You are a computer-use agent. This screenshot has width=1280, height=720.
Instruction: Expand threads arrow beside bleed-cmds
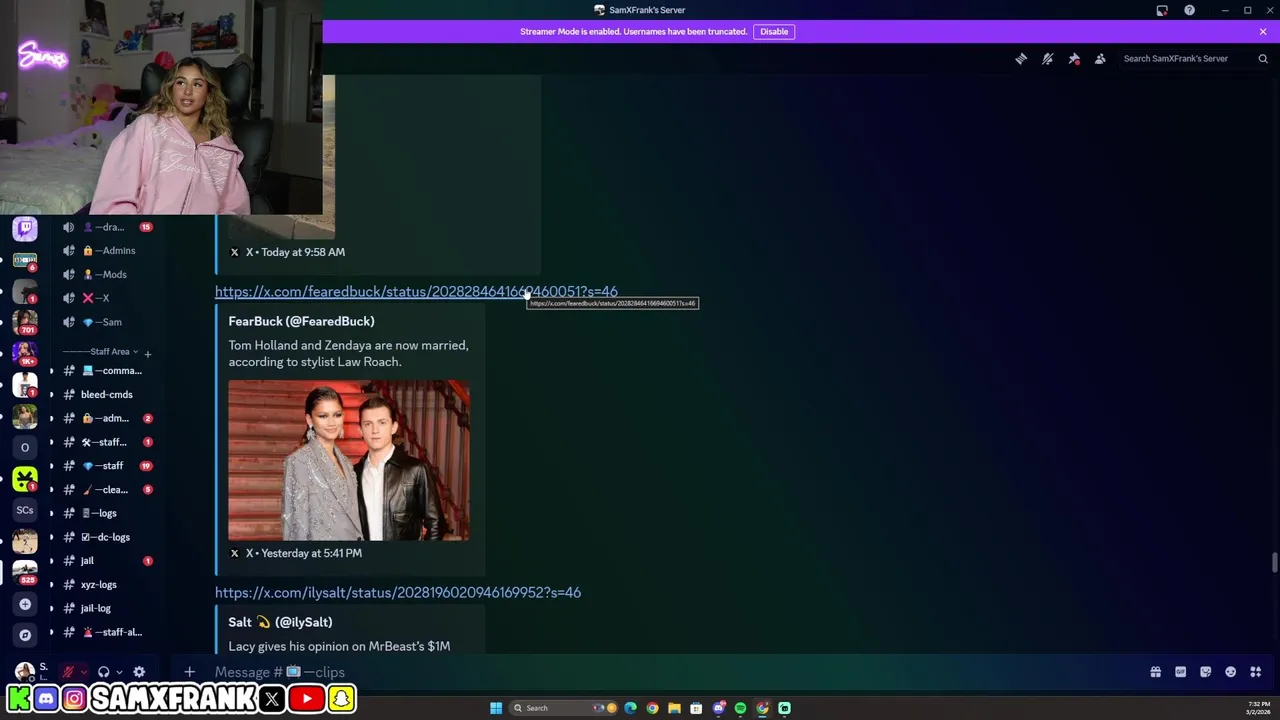click(52, 395)
